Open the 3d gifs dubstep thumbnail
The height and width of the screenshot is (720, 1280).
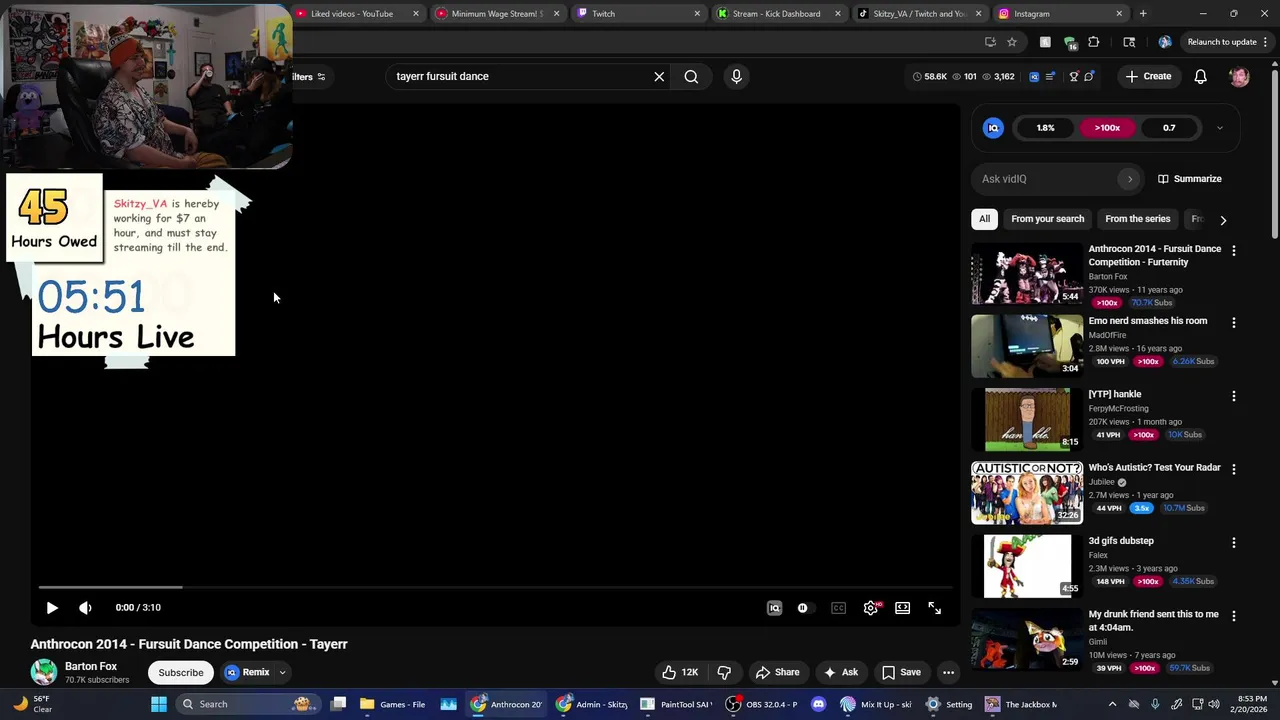(1027, 566)
